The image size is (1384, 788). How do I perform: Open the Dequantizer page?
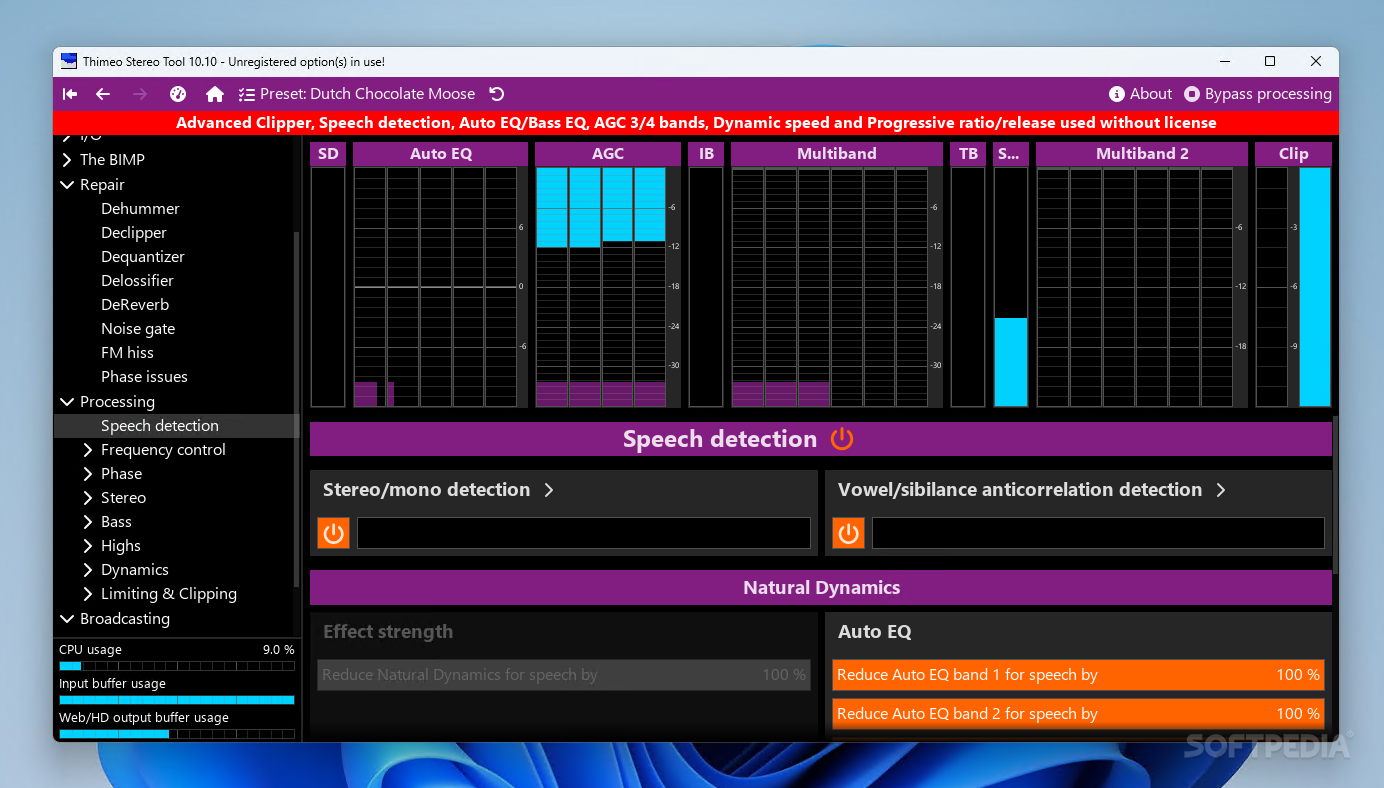(x=143, y=257)
